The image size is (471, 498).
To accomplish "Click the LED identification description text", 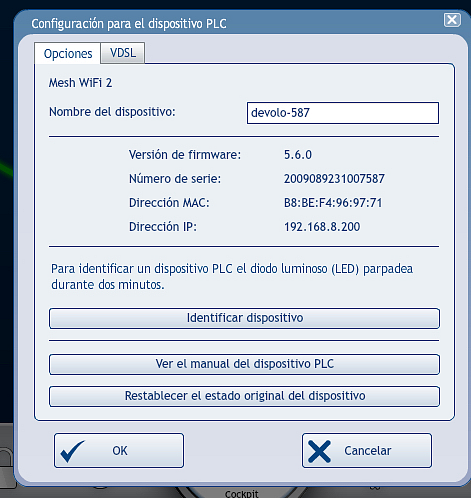I will click(232, 277).
